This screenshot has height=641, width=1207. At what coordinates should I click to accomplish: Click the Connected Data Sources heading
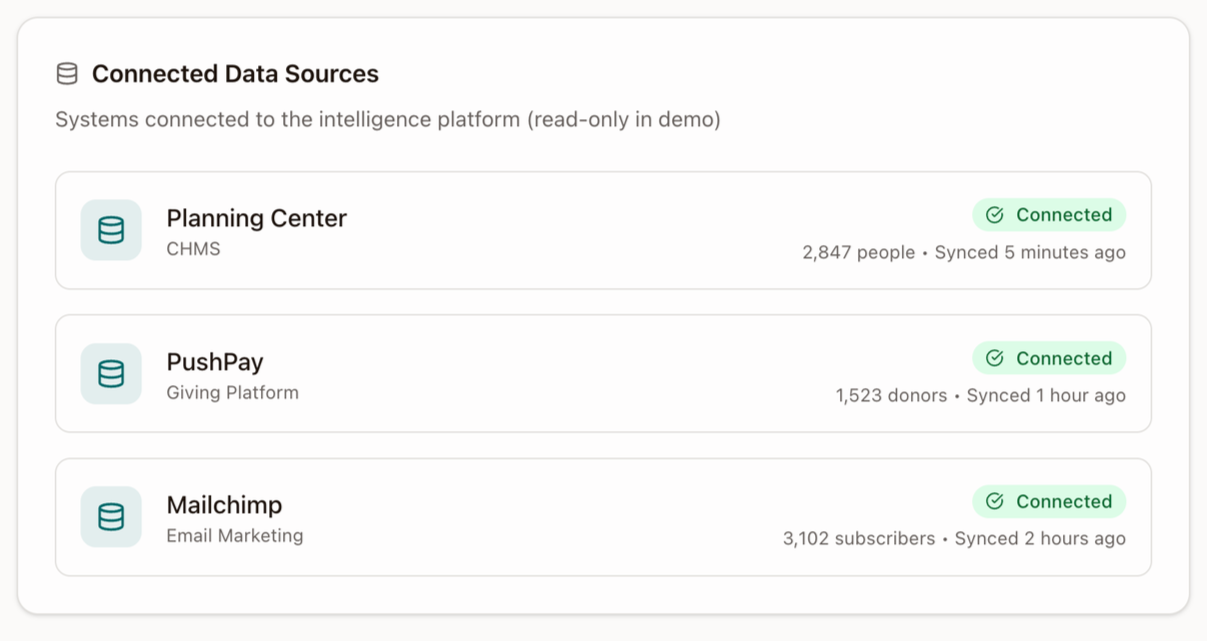(x=235, y=74)
